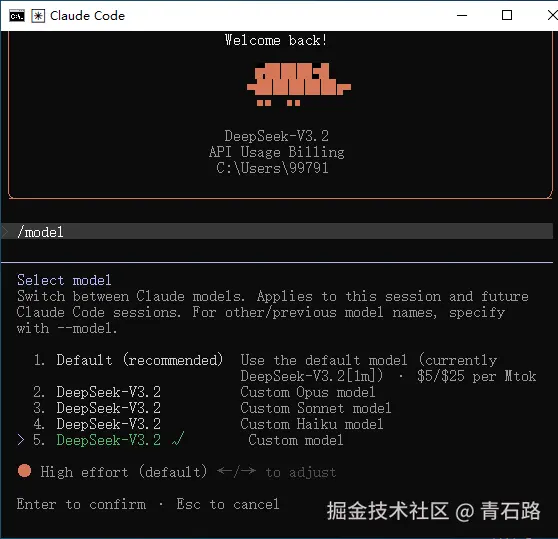Click the Claude Code asterisk icon in title bar
The image size is (558, 539).
pyautogui.click(x=38, y=16)
